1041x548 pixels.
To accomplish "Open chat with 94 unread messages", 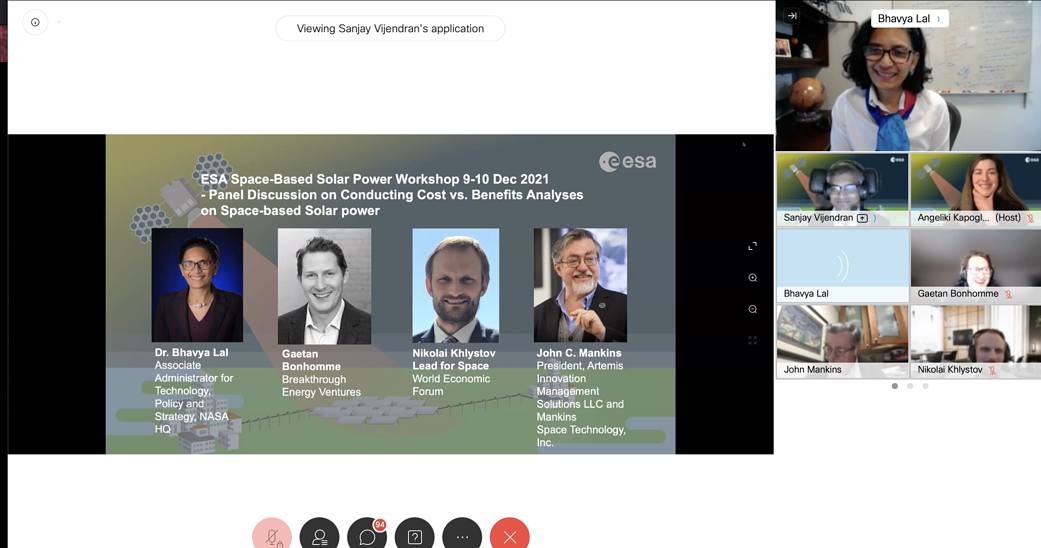I will 367,536.
